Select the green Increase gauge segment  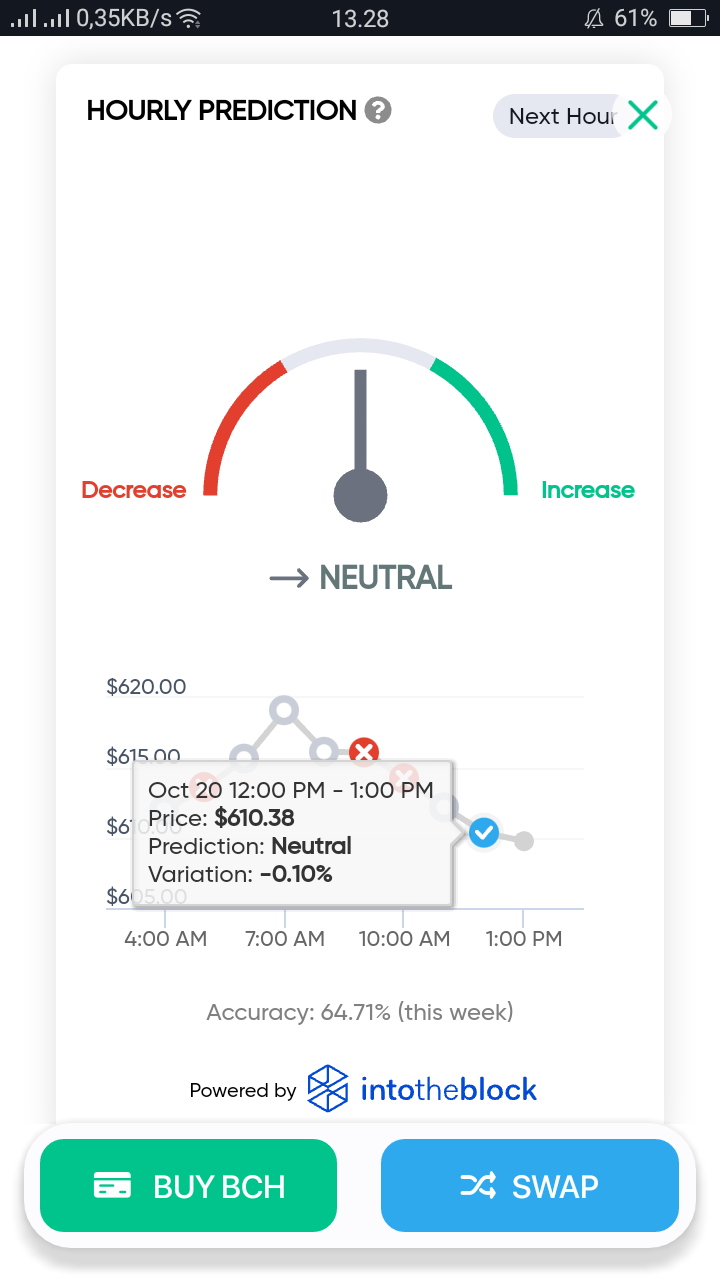(481, 422)
